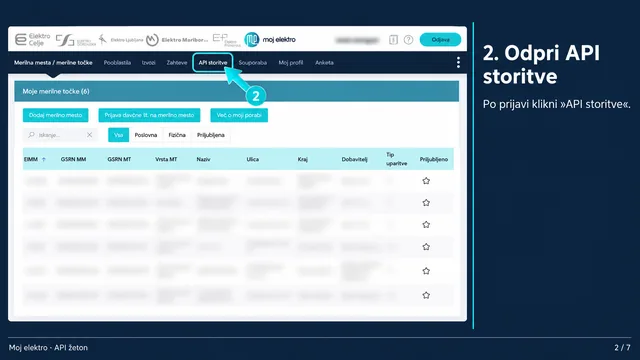Viewport: 640px width, 360px height.
Task: Favorite the fifth row star
Action: (426, 271)
